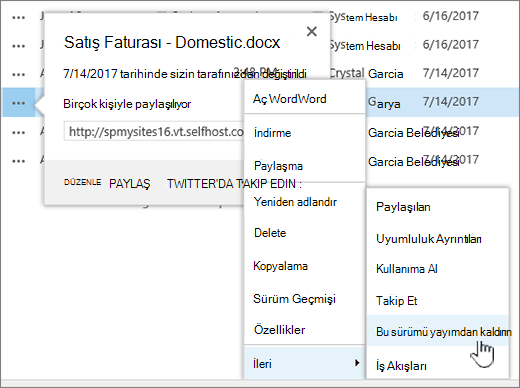Expand the İleri submenu arrow
The image size is (520, 388).
(357, 363)
